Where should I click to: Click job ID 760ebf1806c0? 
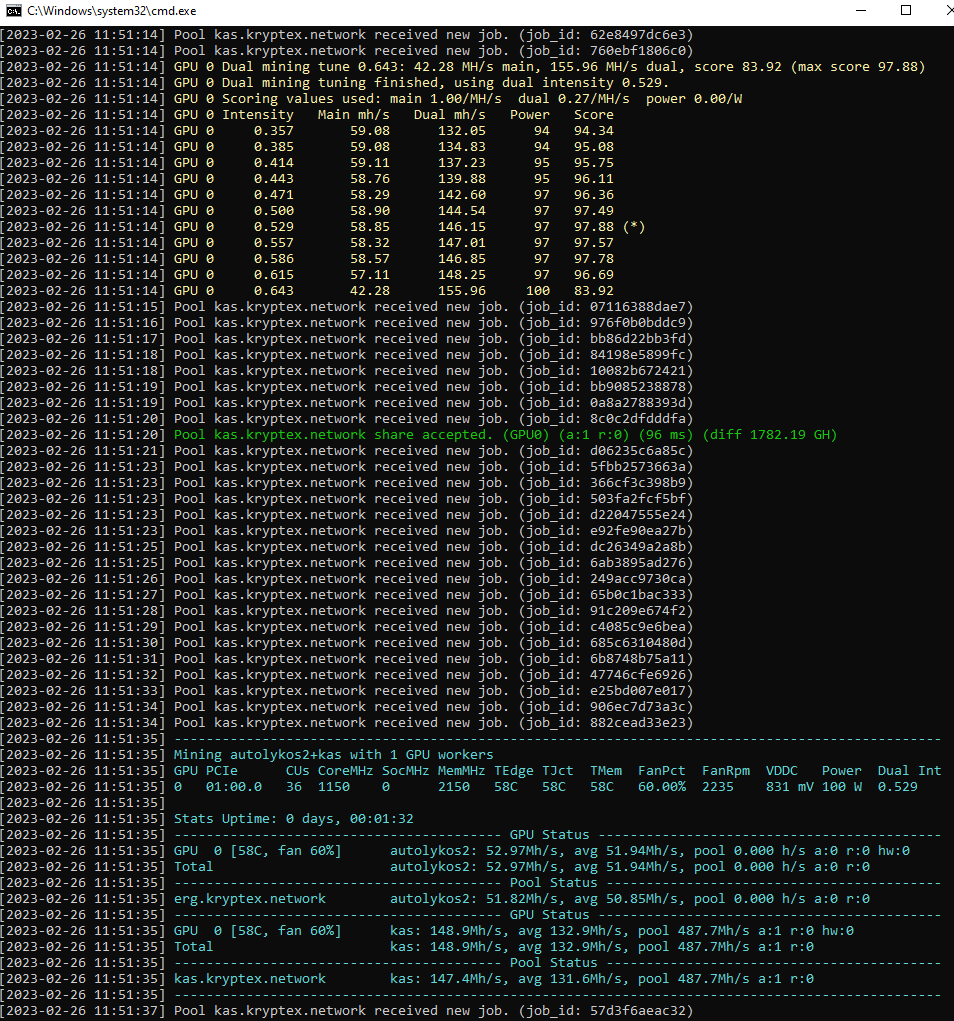click(x=638, y=51)
